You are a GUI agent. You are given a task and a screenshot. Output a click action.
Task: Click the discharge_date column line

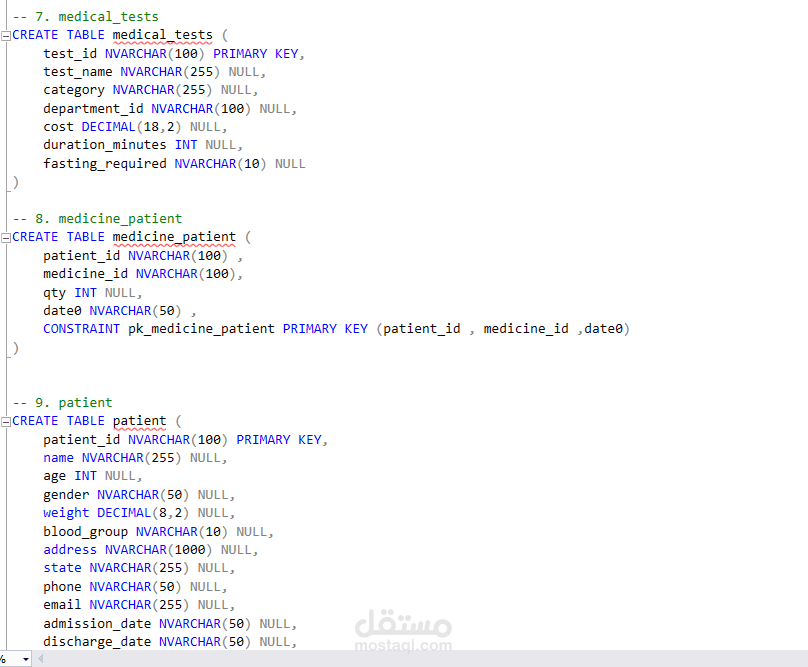point(170,642)
